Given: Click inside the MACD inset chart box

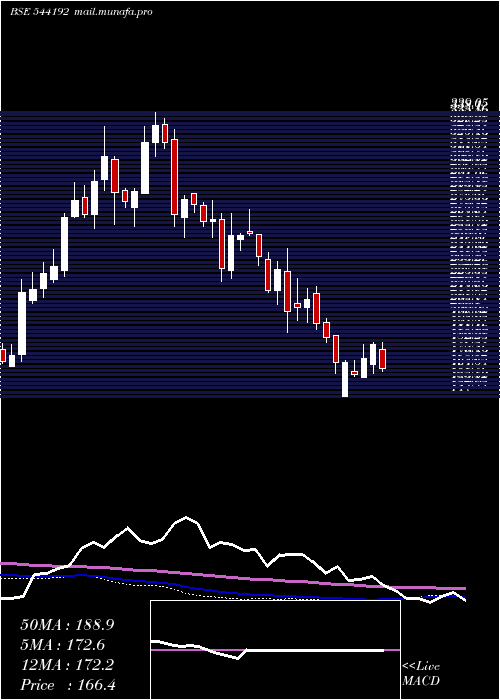Looking at the screenshot, I should tap(275, 650).
